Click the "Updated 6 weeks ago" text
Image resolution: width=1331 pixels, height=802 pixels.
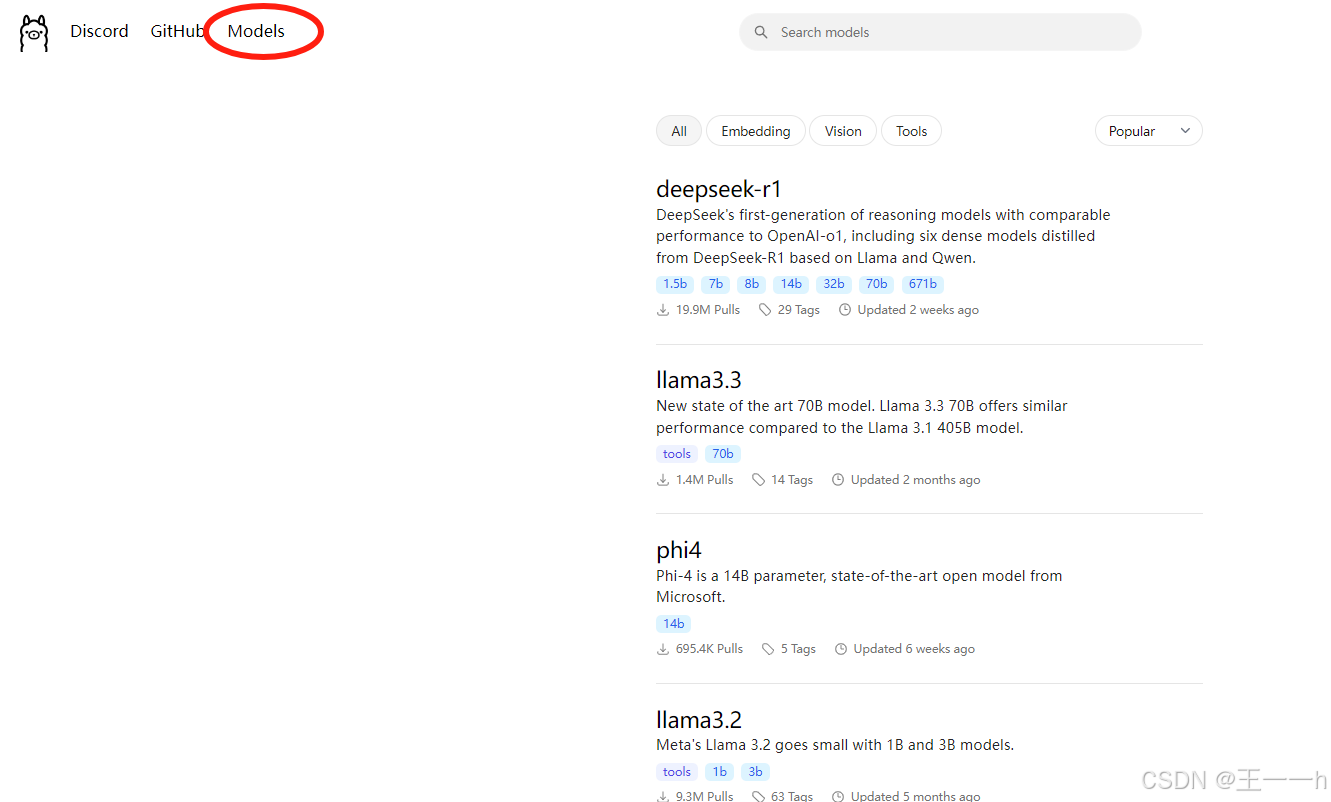[x=914, y=649]
